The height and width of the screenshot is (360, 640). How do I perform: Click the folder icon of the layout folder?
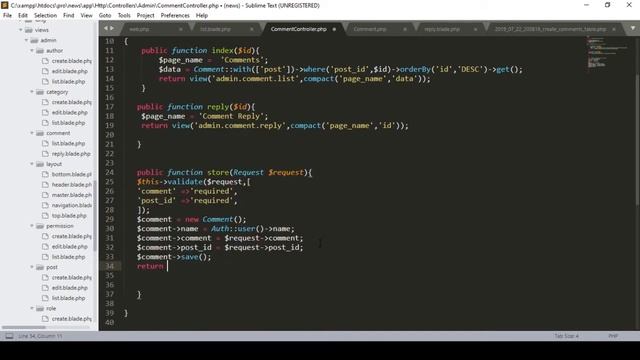pos(40,164)
